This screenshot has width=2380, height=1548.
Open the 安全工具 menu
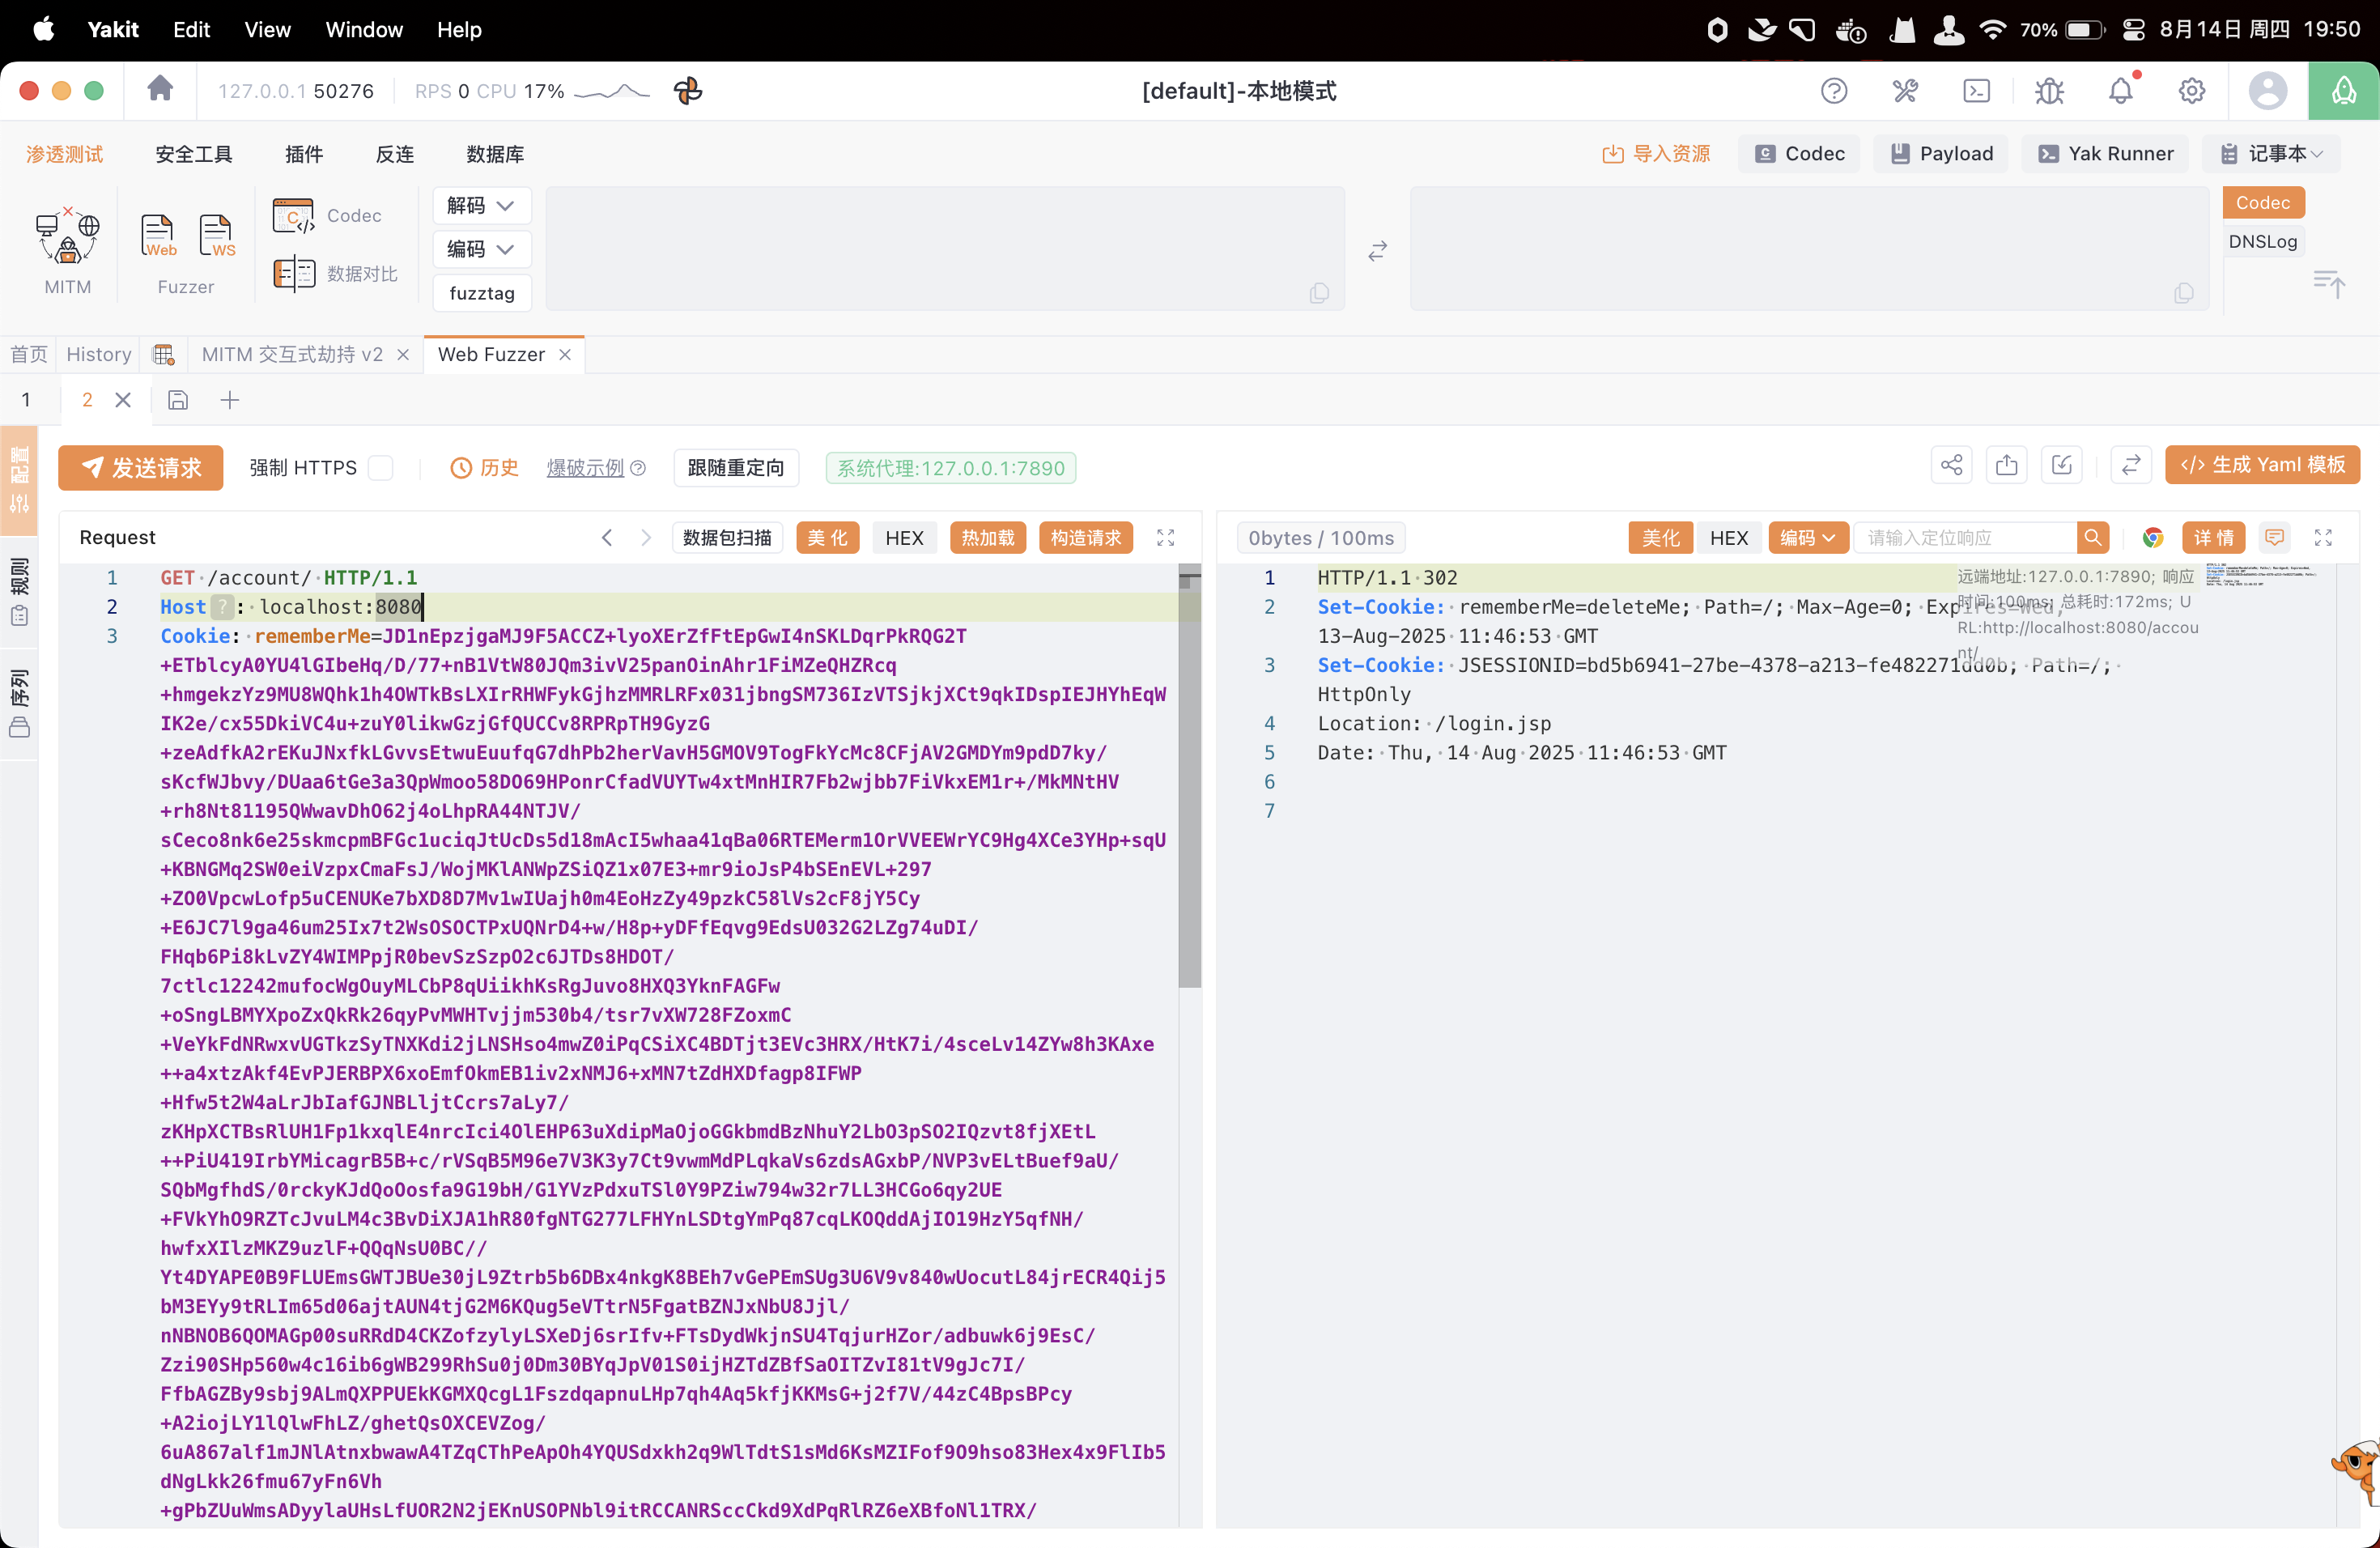[194, 154]
